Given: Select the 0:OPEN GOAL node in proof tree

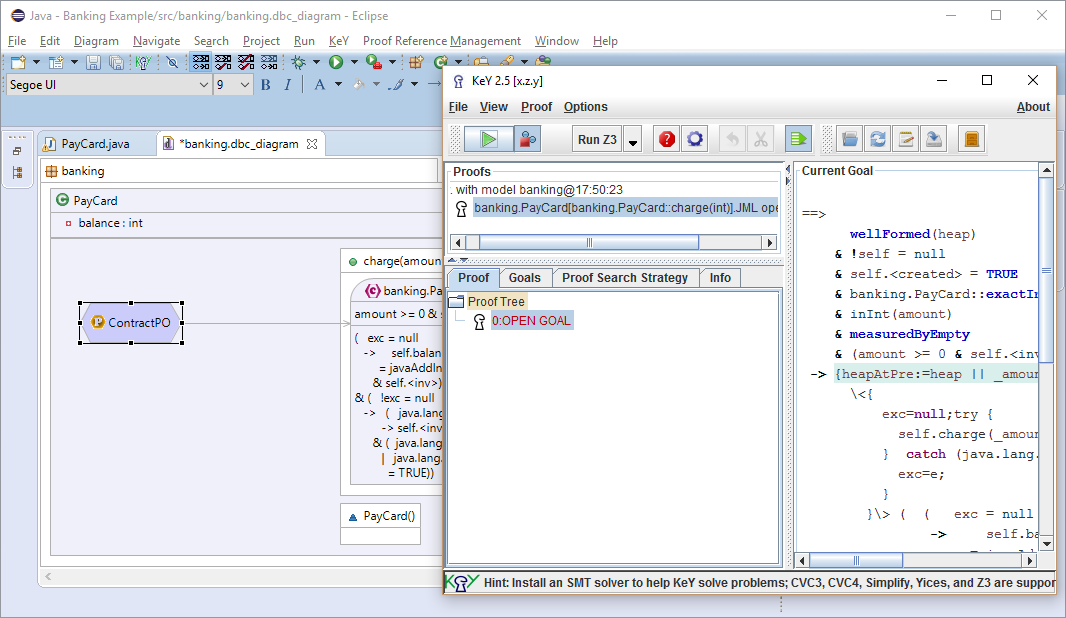Looking at the screenshot, I should coord(531,321).
